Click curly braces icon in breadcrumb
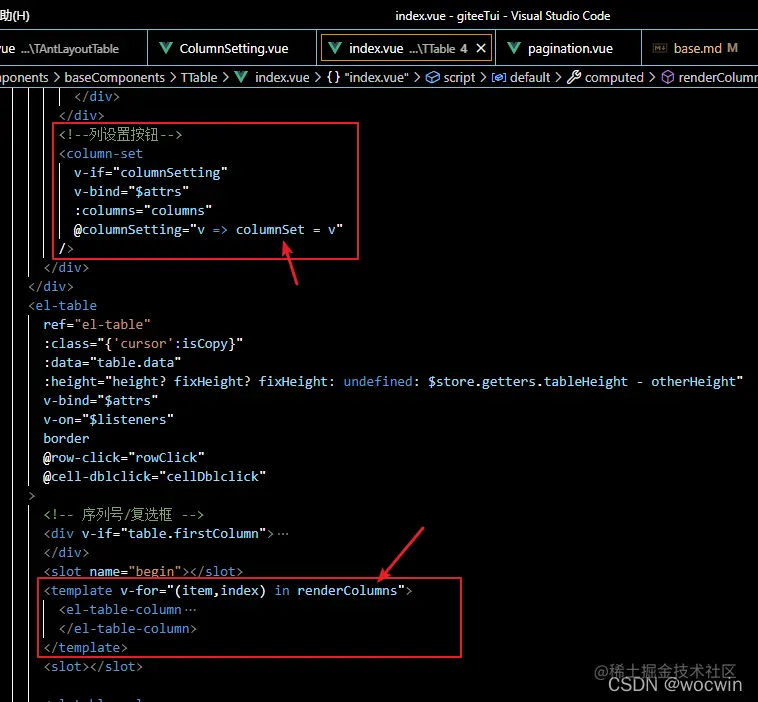This screenshot has height=702, width=758. (x=334, y=77)
